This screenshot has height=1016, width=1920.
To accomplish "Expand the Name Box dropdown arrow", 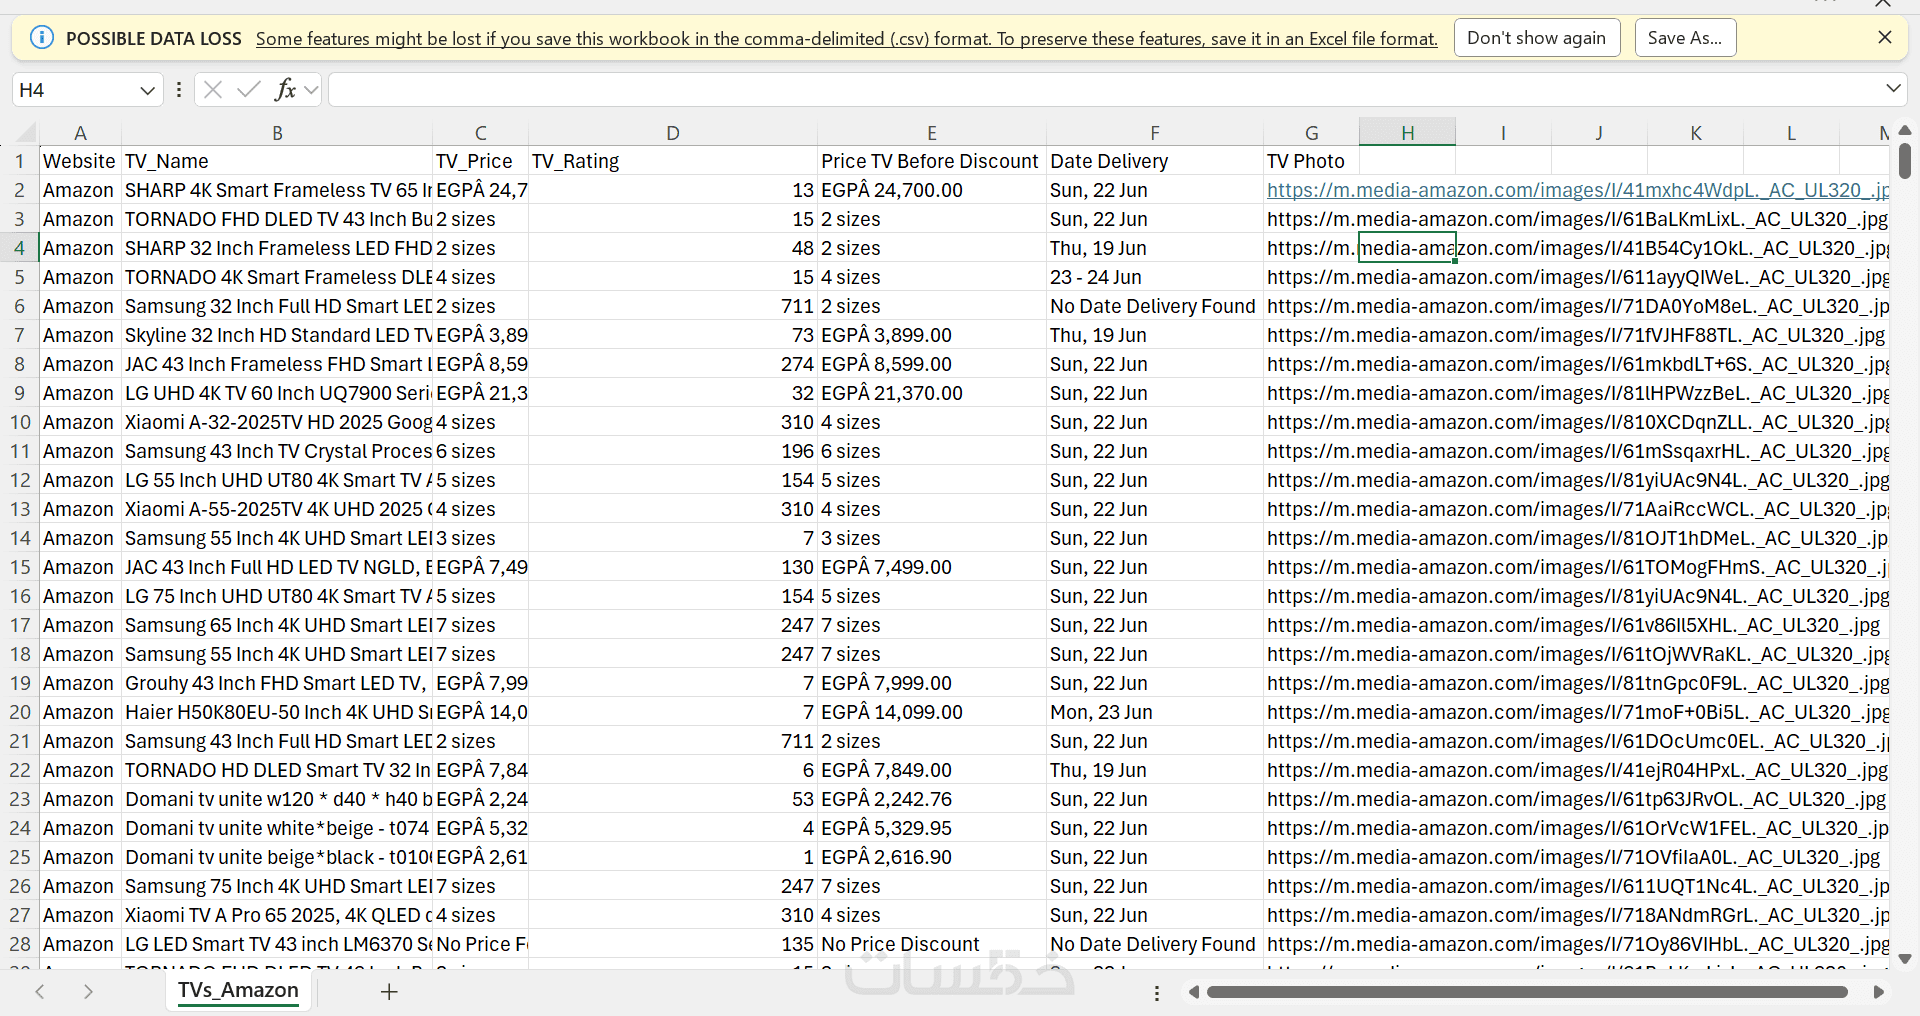I will (x=147, y=90).
